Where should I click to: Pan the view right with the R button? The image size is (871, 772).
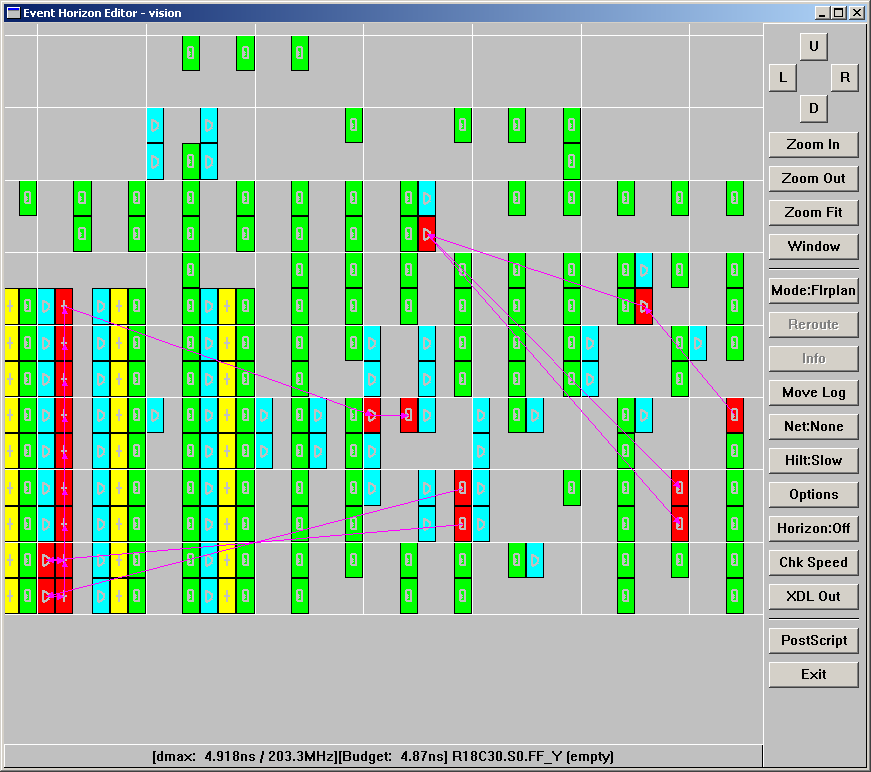844,77
